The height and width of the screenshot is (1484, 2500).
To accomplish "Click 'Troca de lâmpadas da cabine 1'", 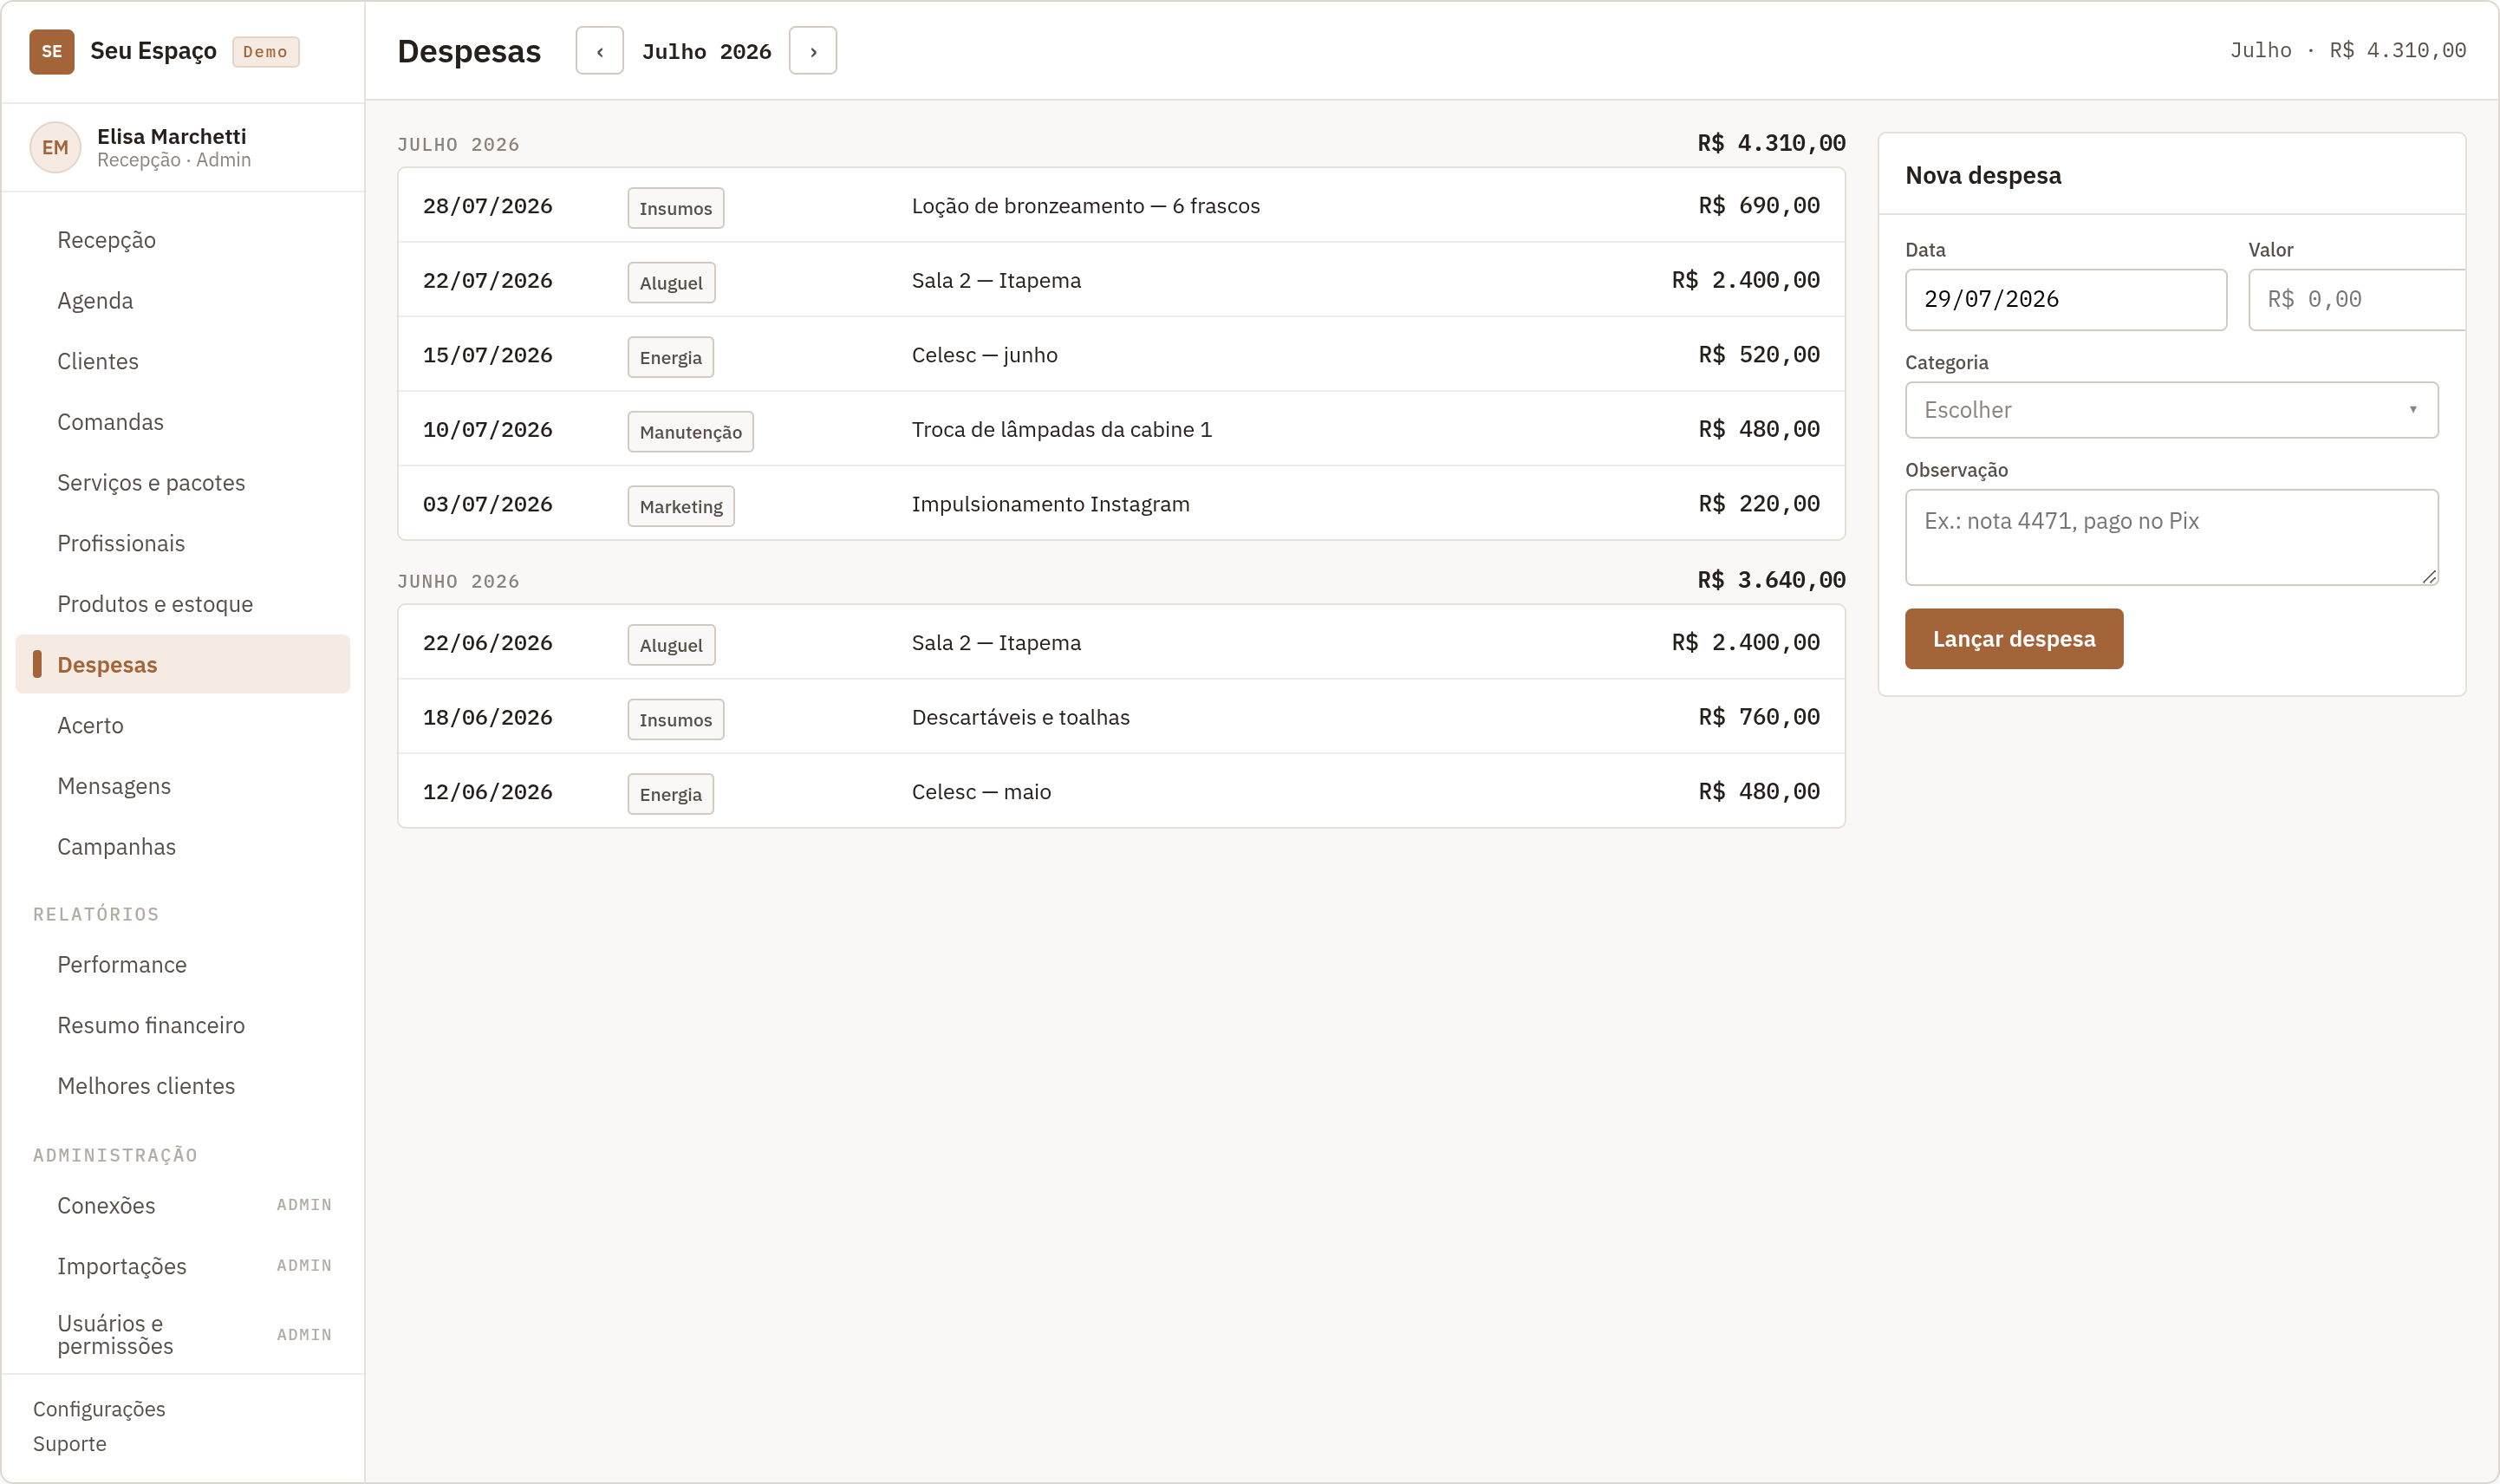I will click(1062, 430).
